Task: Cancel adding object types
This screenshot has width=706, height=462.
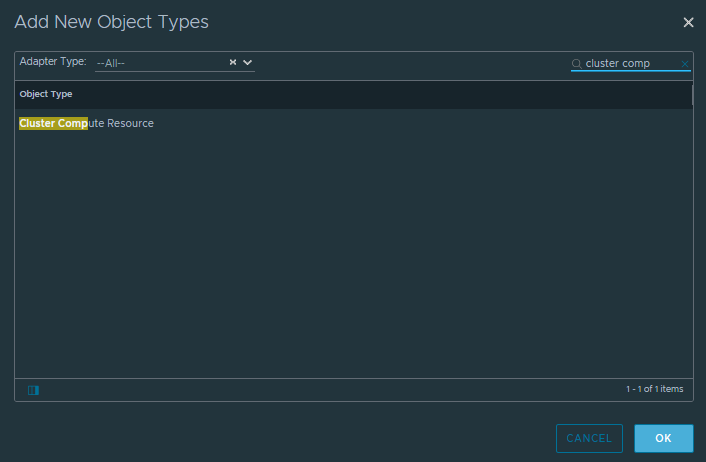Action: click(589, 438)
